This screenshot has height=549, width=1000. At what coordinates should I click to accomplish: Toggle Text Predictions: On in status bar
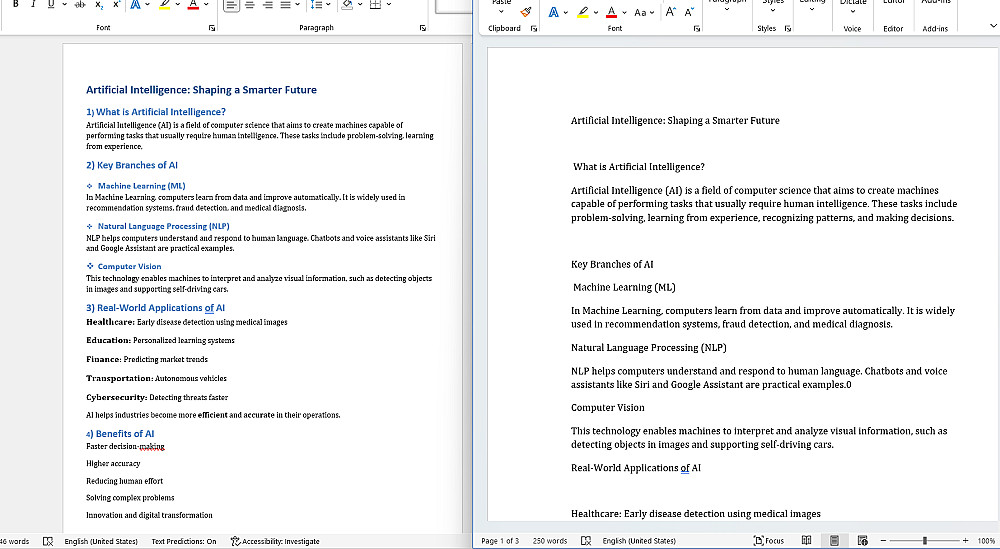tap(184, 541)
